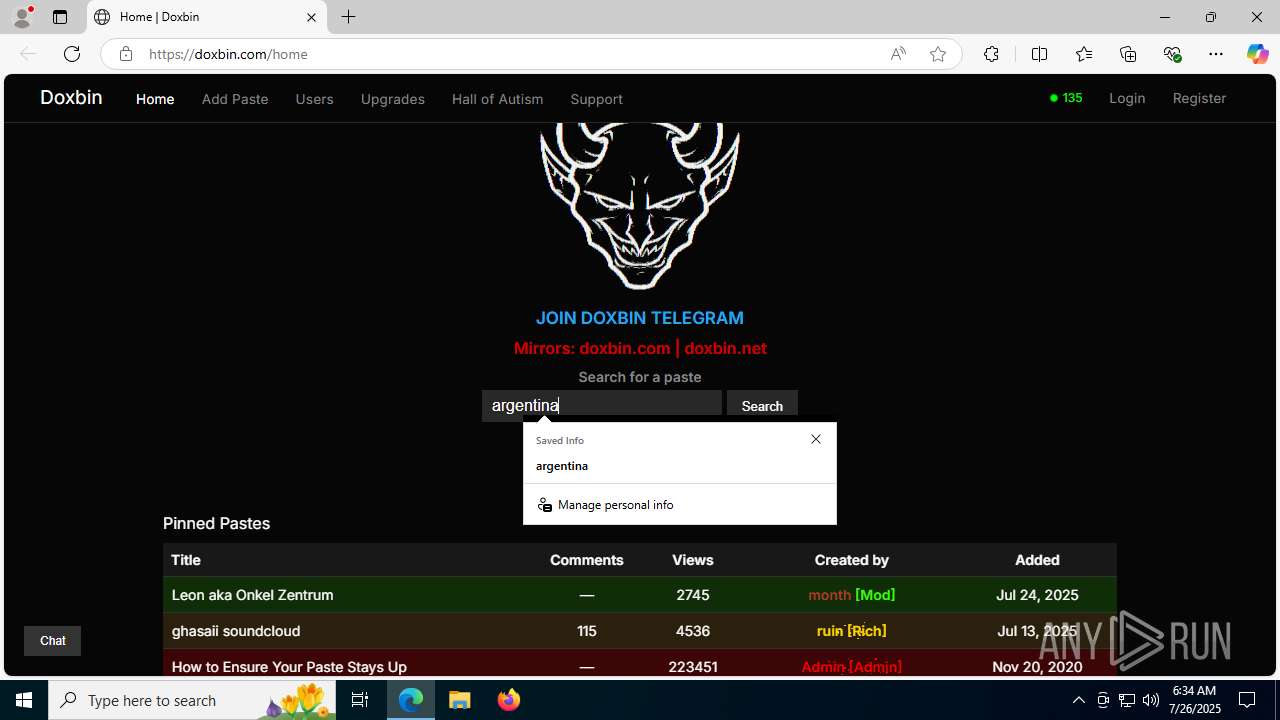This screenshot has height=720, width=1280.
Task: Open the Chat button
Action: (x=52, y=641)
